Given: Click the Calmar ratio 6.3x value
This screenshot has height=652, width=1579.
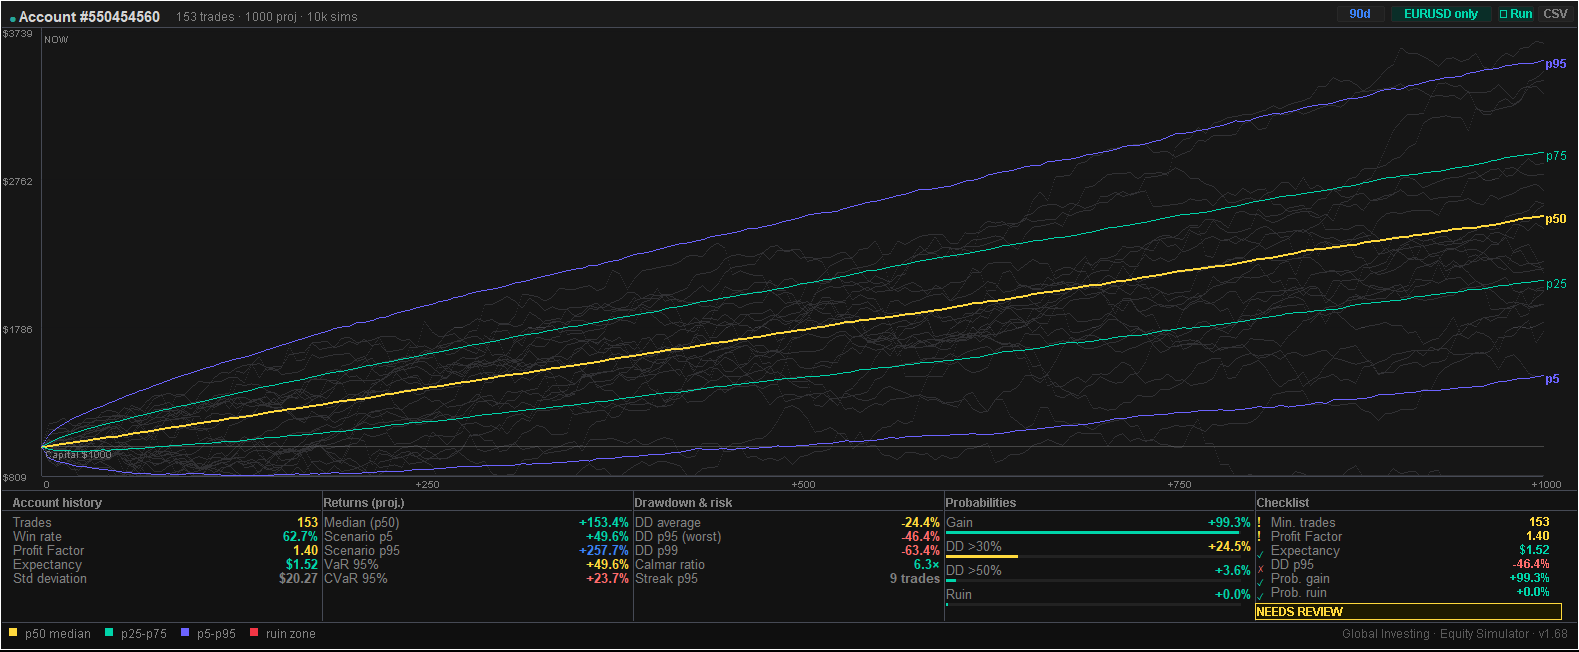Looking at the screenshot, I should [926, 565].
